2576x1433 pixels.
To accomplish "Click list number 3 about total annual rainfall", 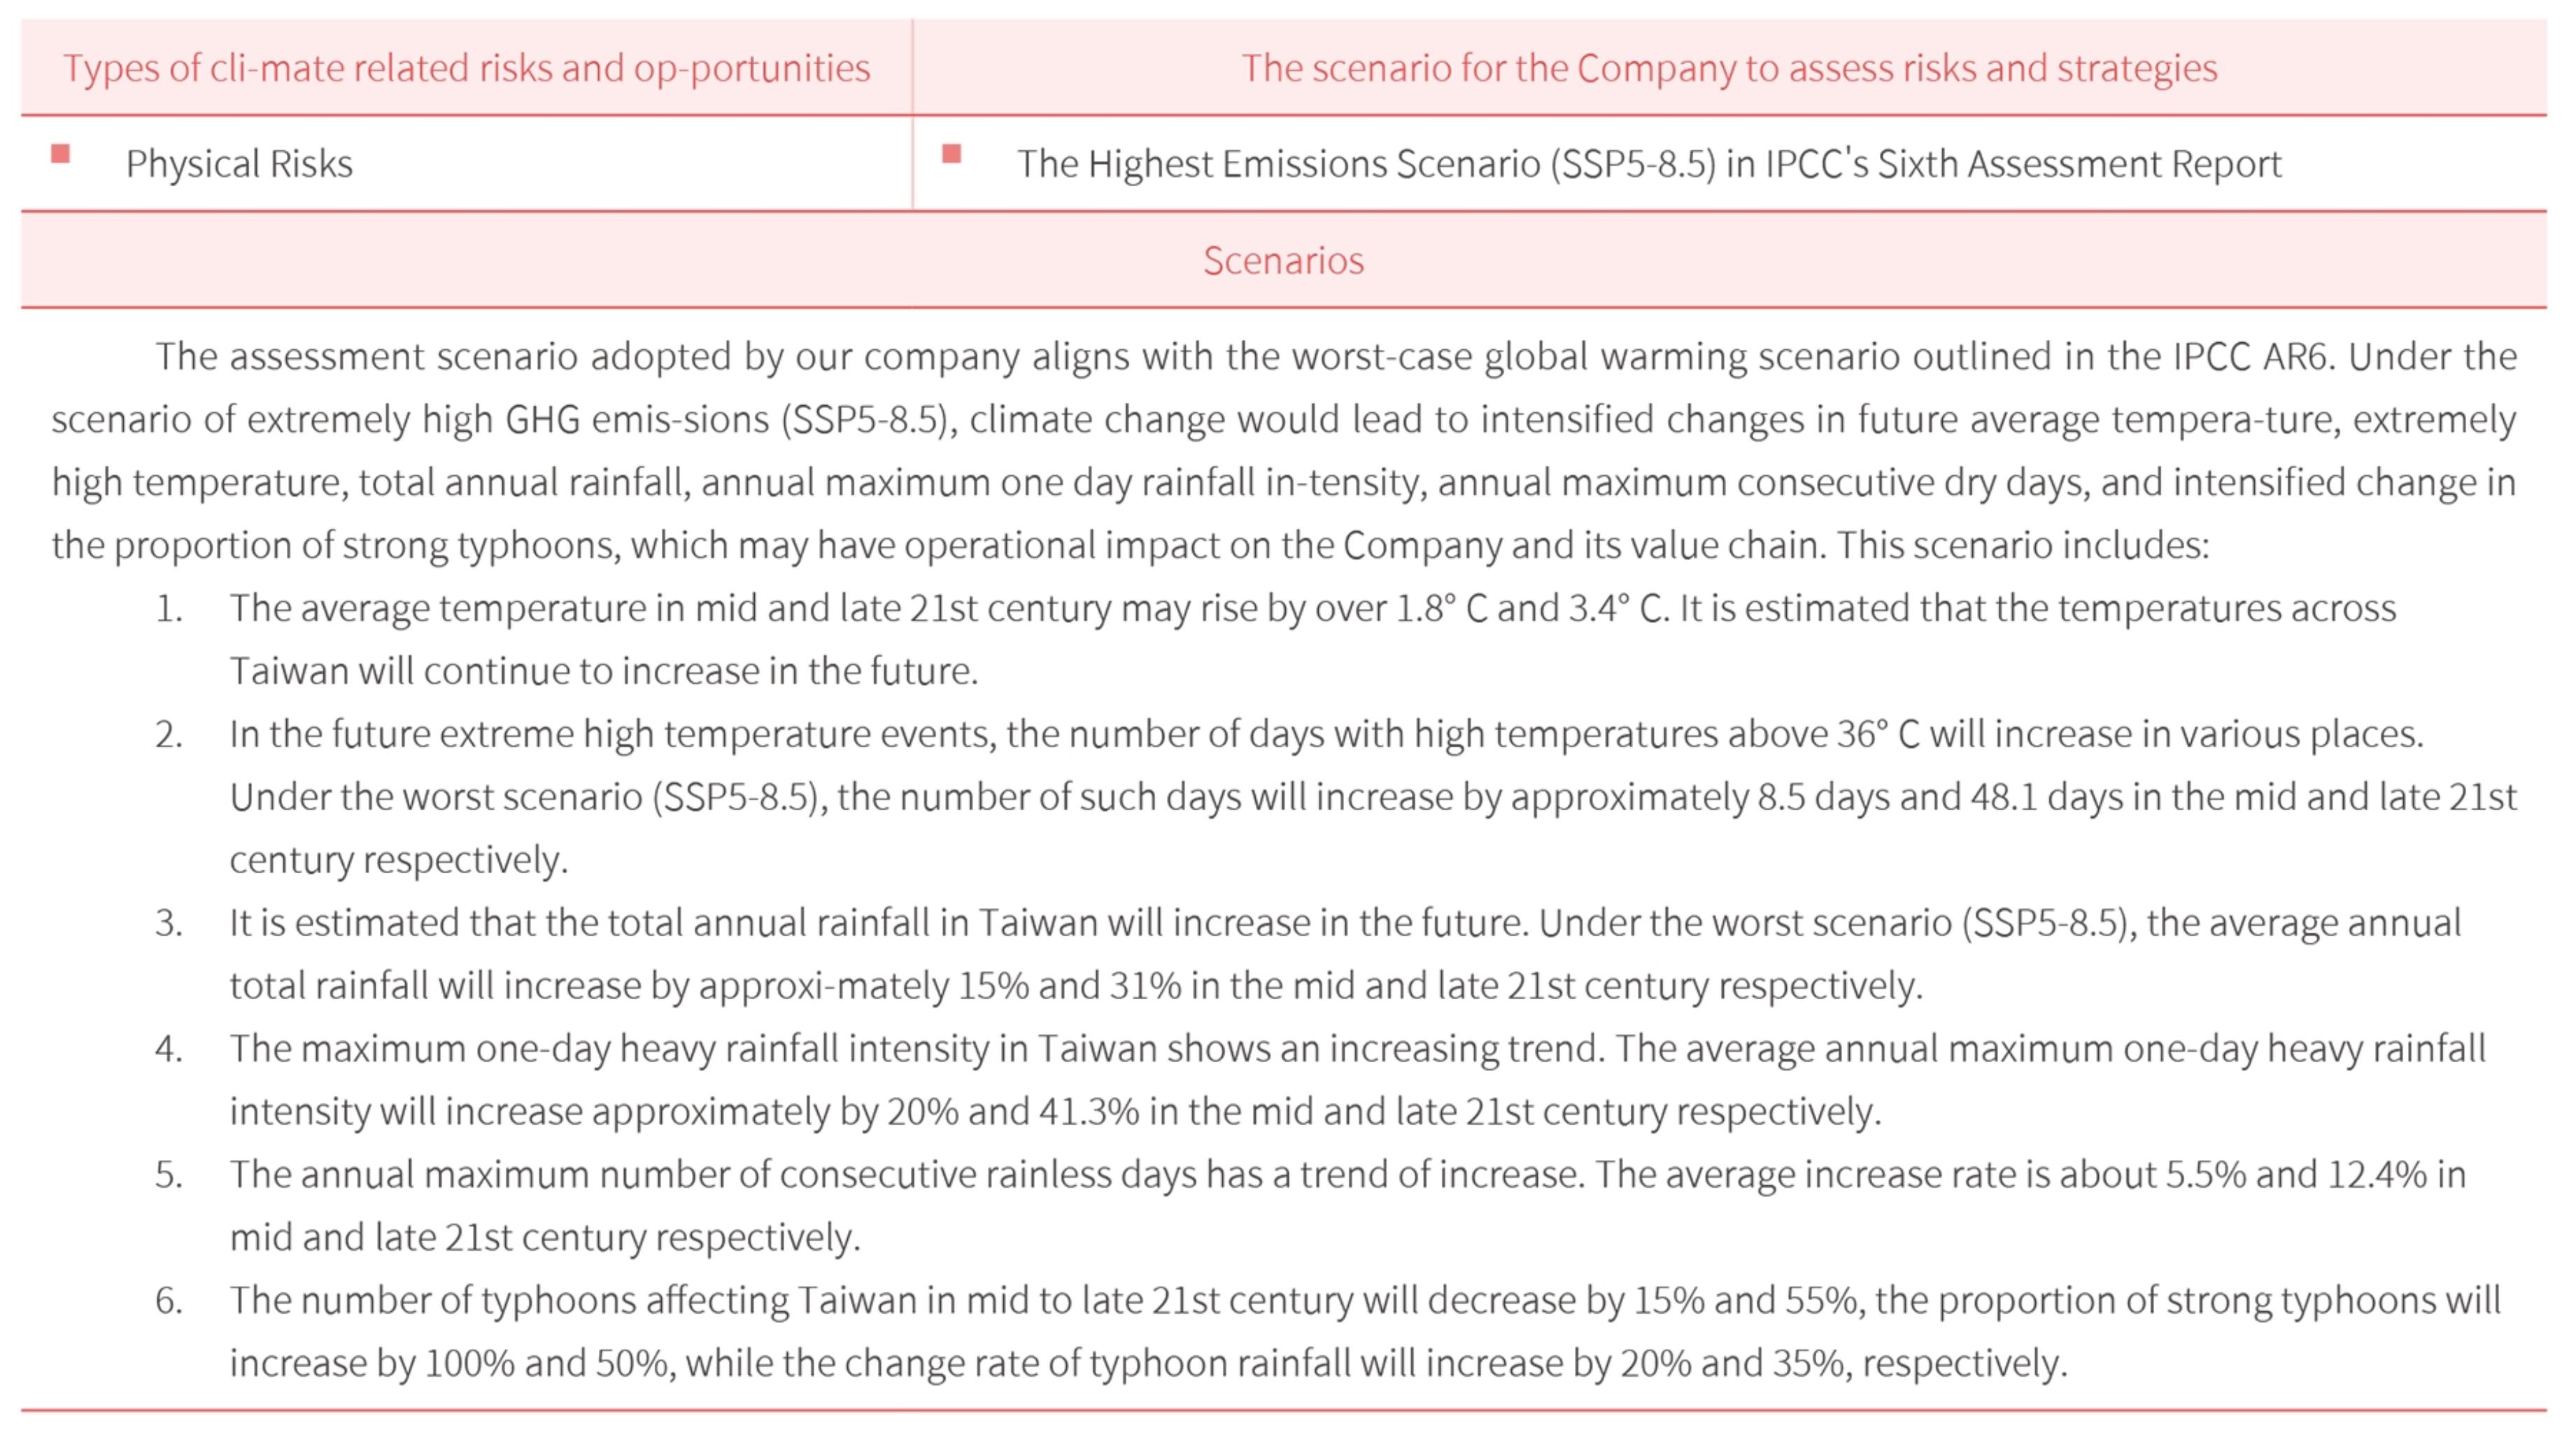I will point(168,923).
